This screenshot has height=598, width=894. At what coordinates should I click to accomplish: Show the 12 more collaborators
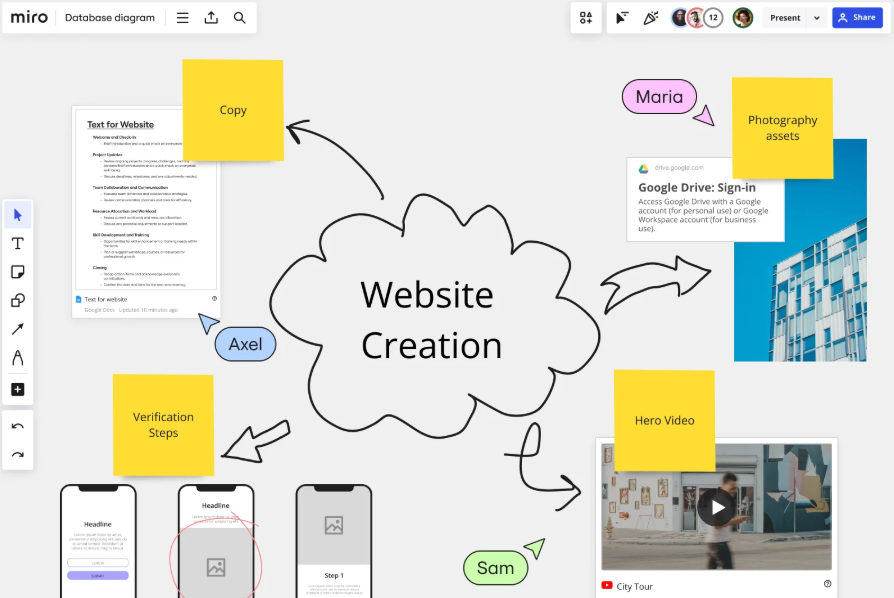713,18
